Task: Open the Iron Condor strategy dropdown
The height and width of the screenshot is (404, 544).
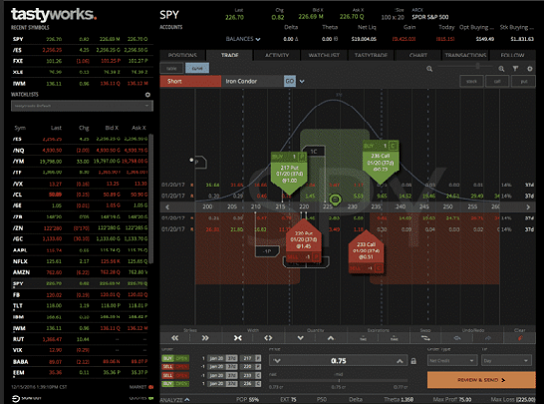Action: (252, 81)
